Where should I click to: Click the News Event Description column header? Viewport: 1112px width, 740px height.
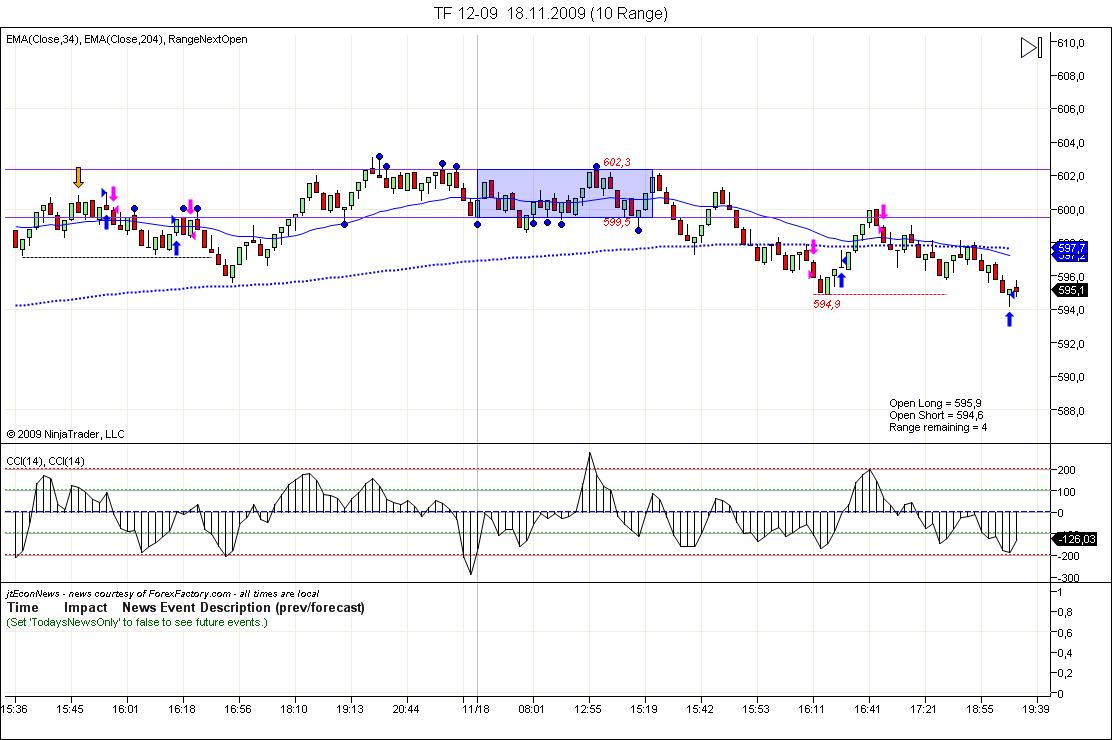point(243,607)
